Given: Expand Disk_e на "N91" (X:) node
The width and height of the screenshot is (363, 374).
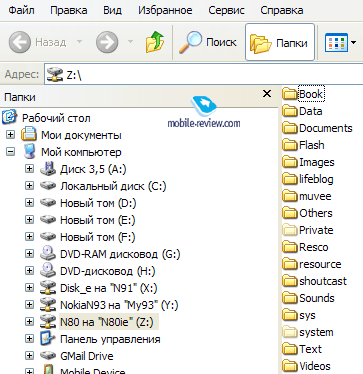Looking at the screenshot, I should [29, 288].
